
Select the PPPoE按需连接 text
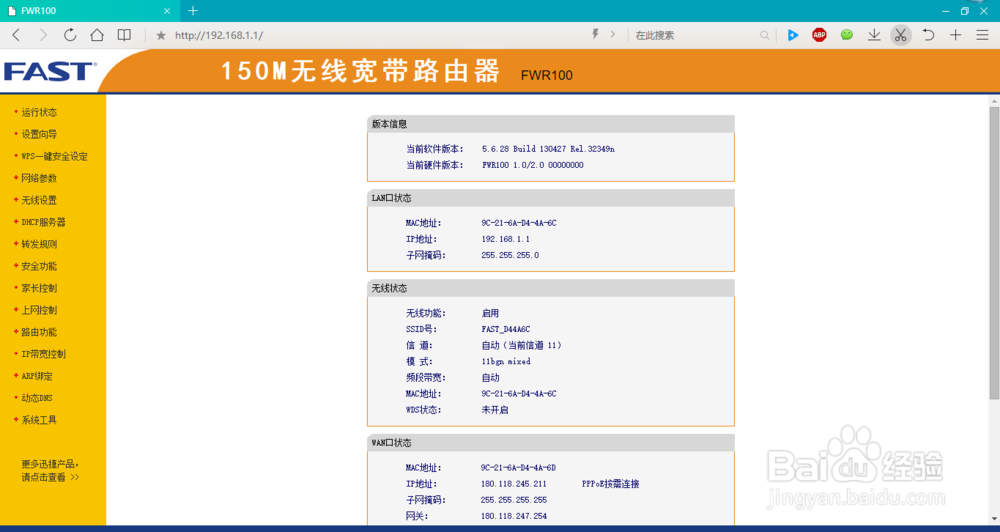610,484
